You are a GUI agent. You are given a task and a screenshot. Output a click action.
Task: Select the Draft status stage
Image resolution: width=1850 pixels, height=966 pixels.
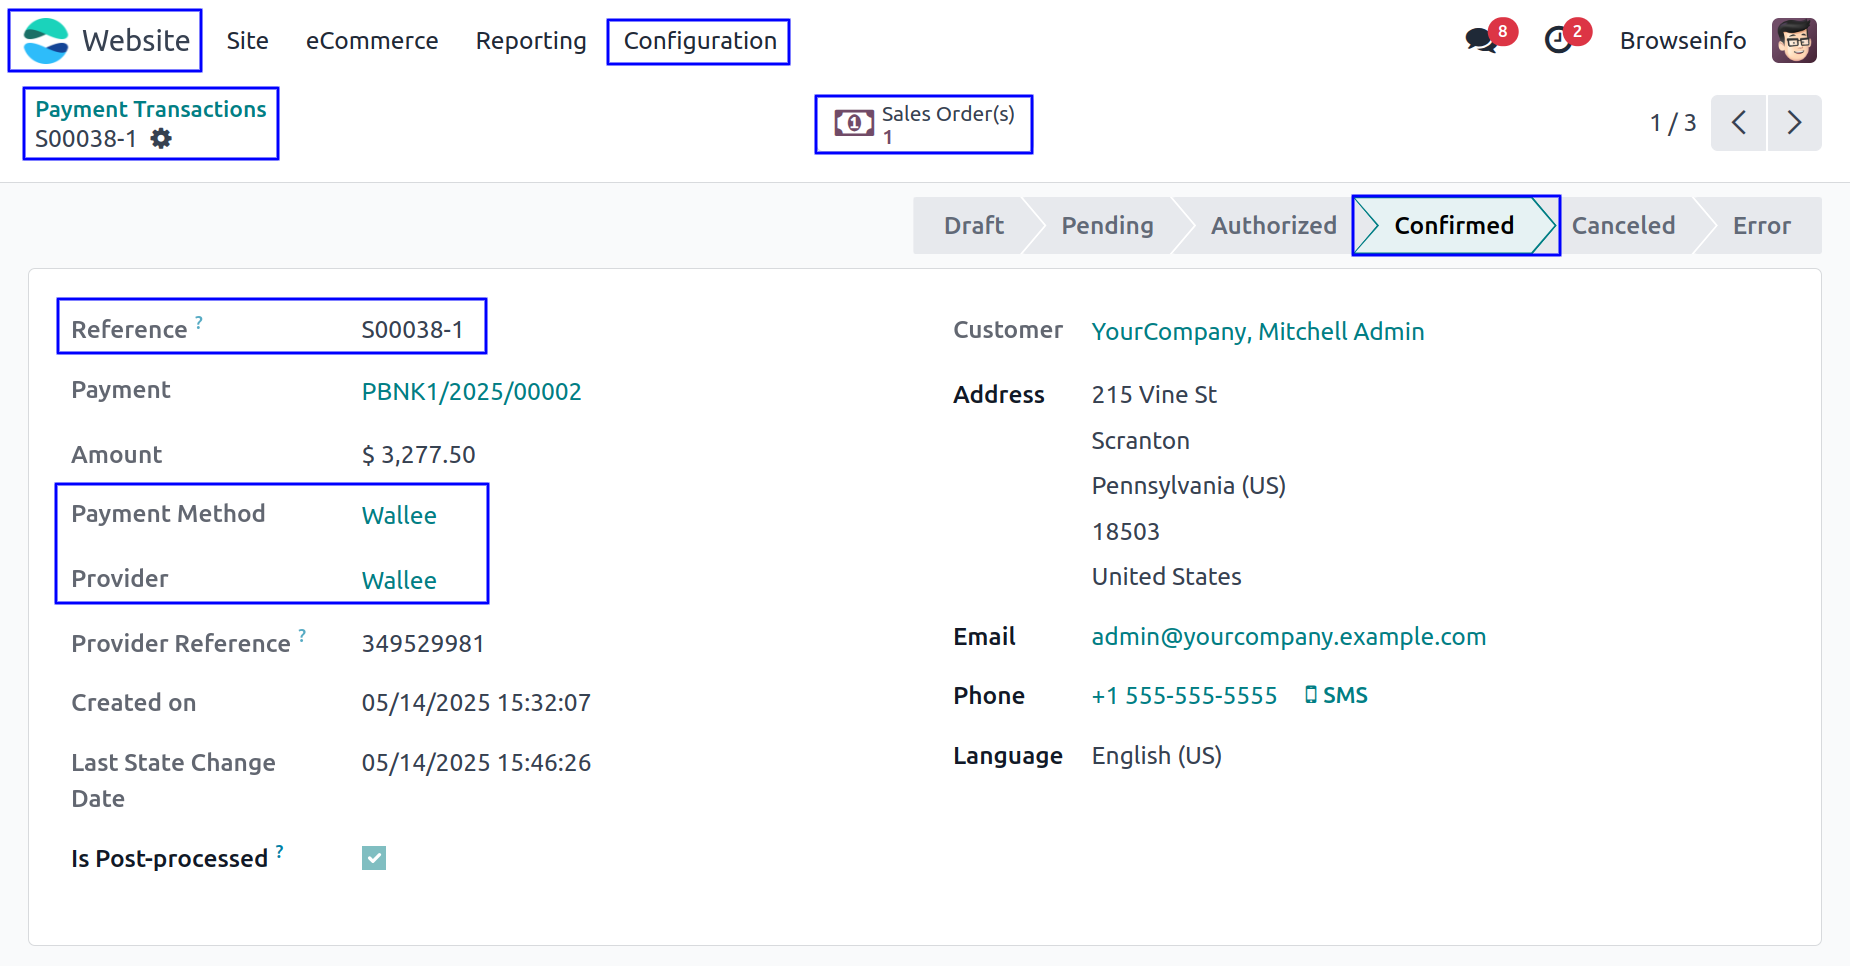[x=973, y=226]
